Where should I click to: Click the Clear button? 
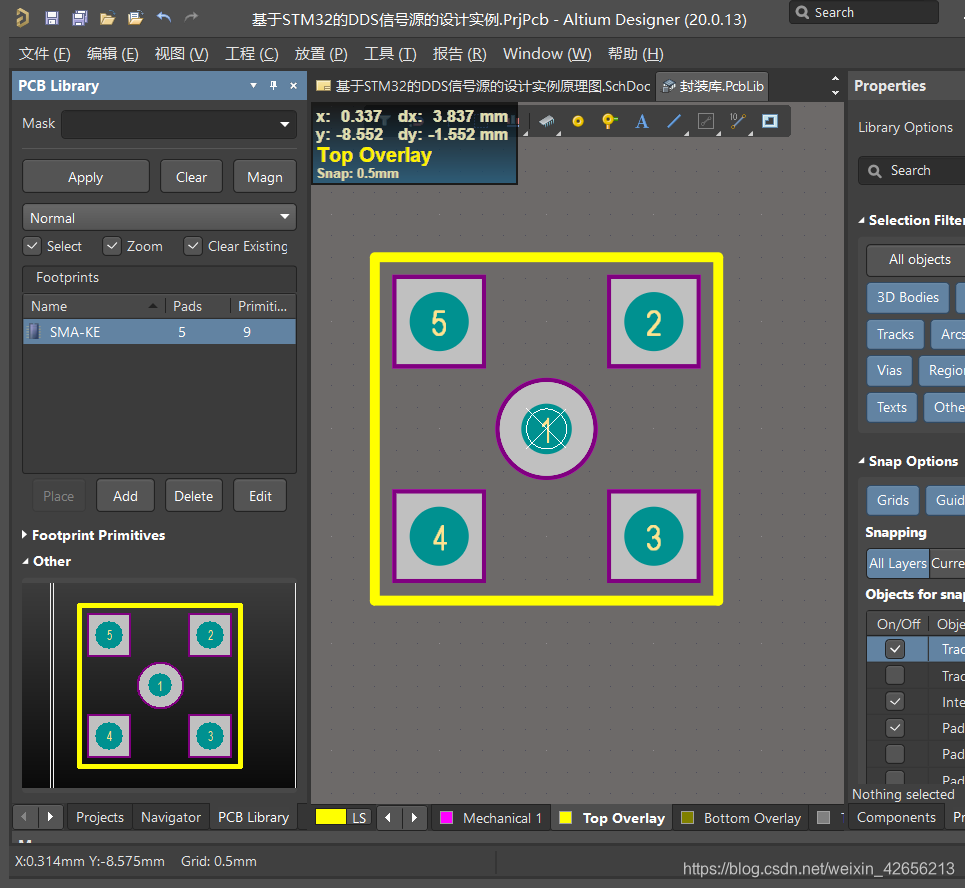191,177
